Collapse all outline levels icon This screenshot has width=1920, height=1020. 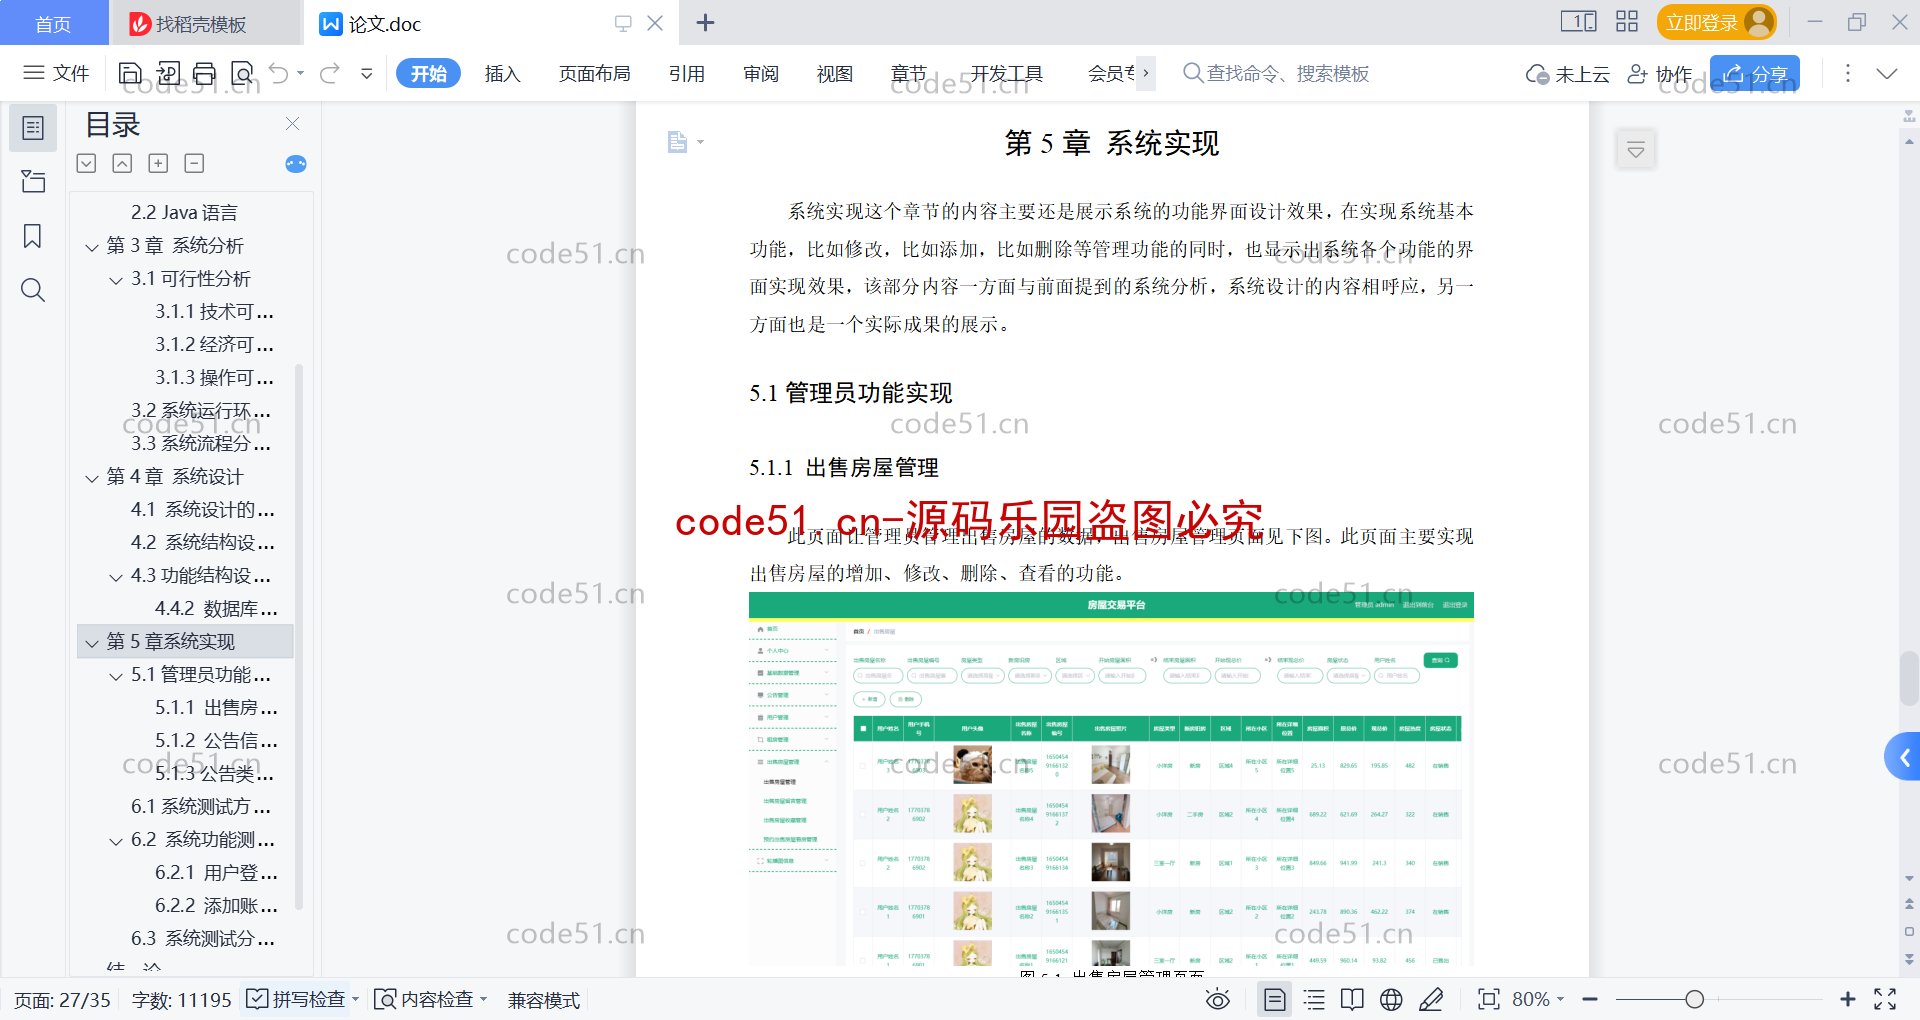(122, 163)
